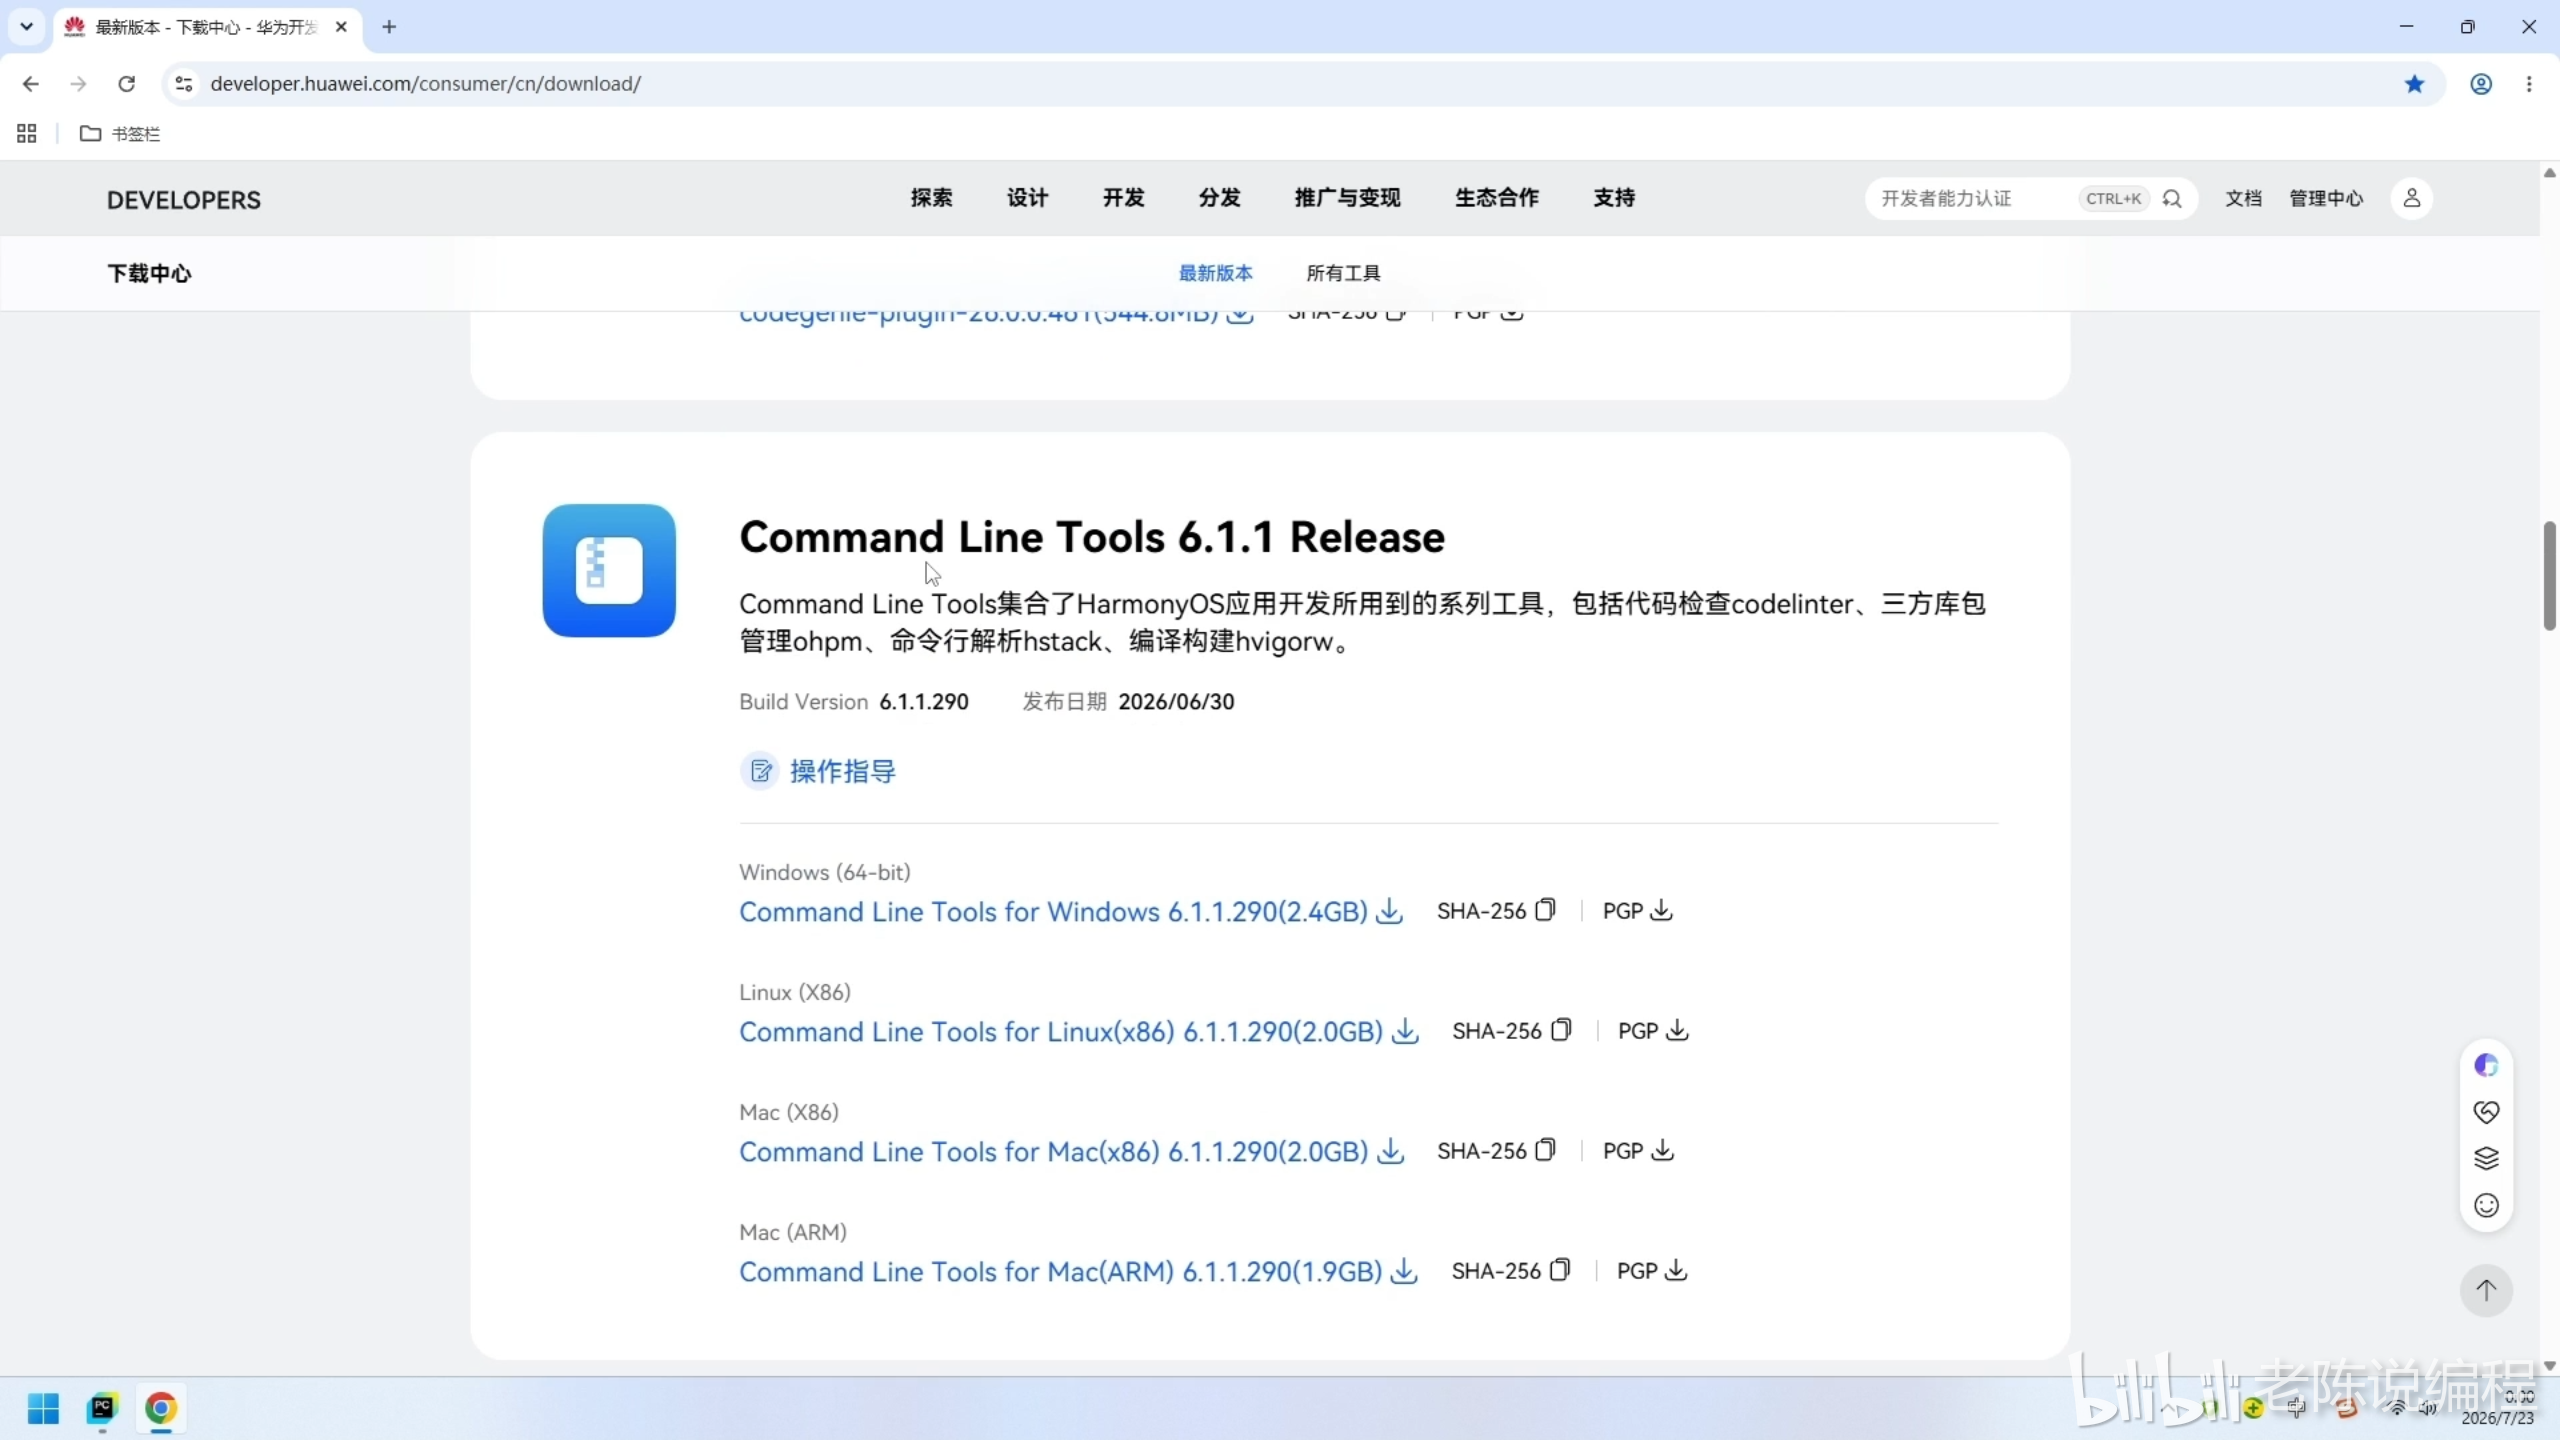This screenshot has width=2560, height=1440.
Task: Switch to the 最新版本 tab
Action: pos(1215,273)
